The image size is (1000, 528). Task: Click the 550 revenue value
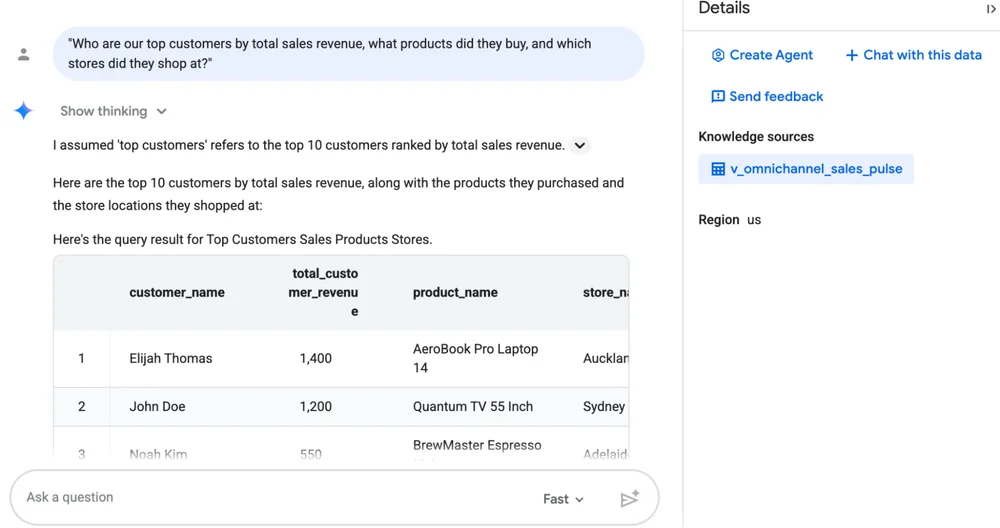311,454
